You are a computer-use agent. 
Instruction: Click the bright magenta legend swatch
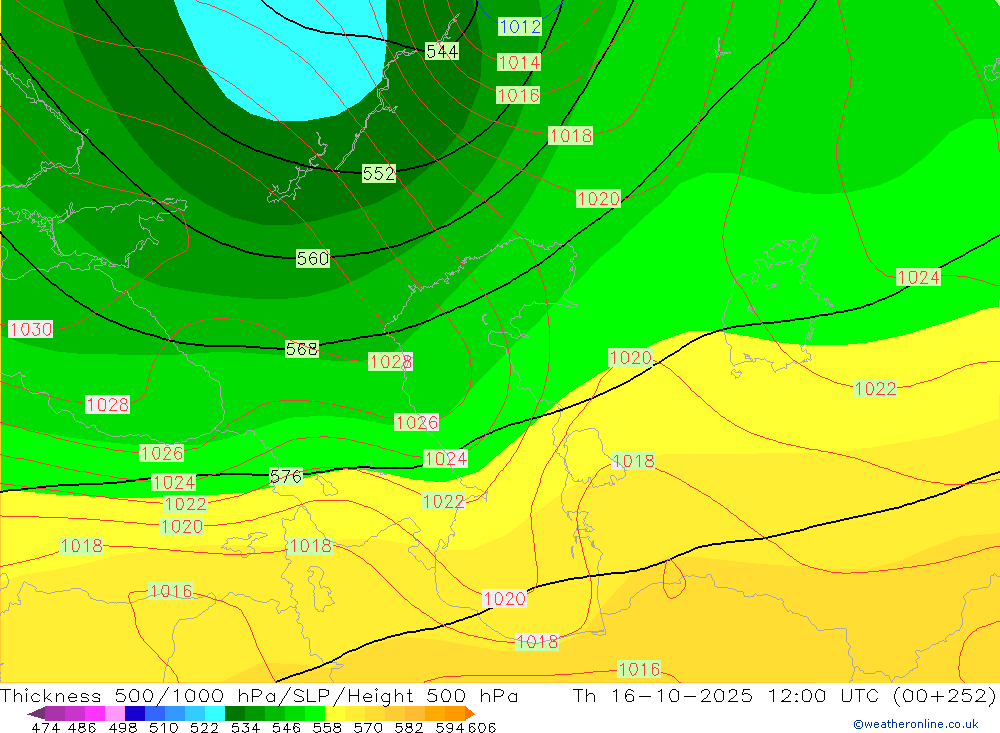[x=95, y=713]
